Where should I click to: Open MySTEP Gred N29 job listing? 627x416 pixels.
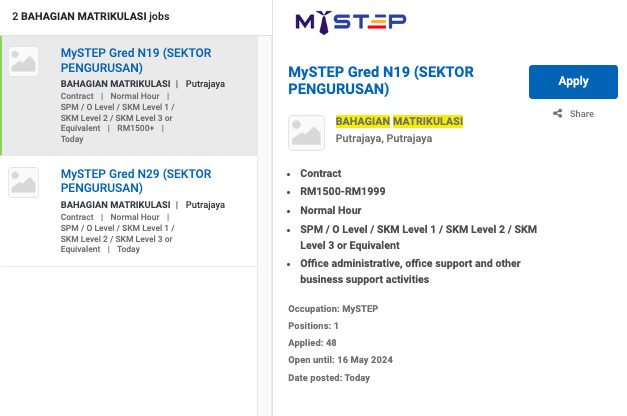click(135, 181)
